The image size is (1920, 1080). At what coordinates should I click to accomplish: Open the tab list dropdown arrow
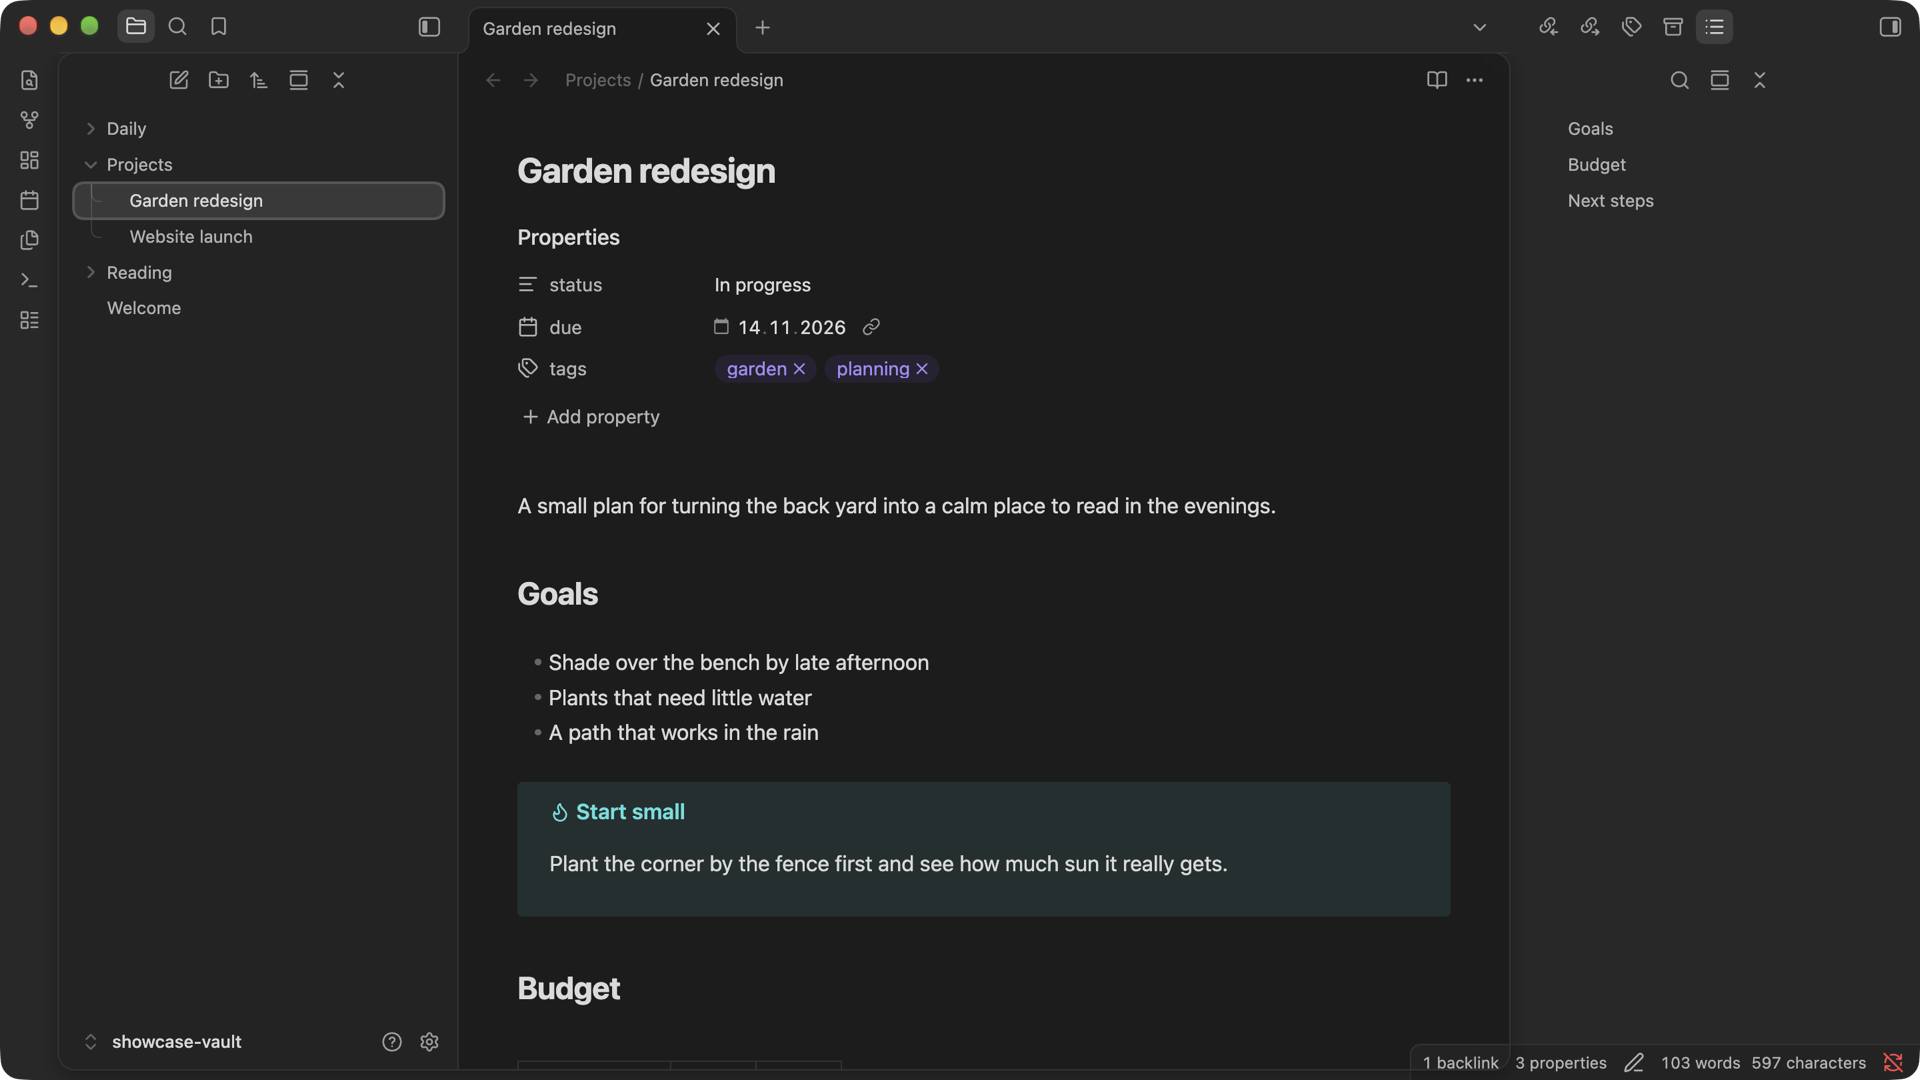coord(1480,28)
